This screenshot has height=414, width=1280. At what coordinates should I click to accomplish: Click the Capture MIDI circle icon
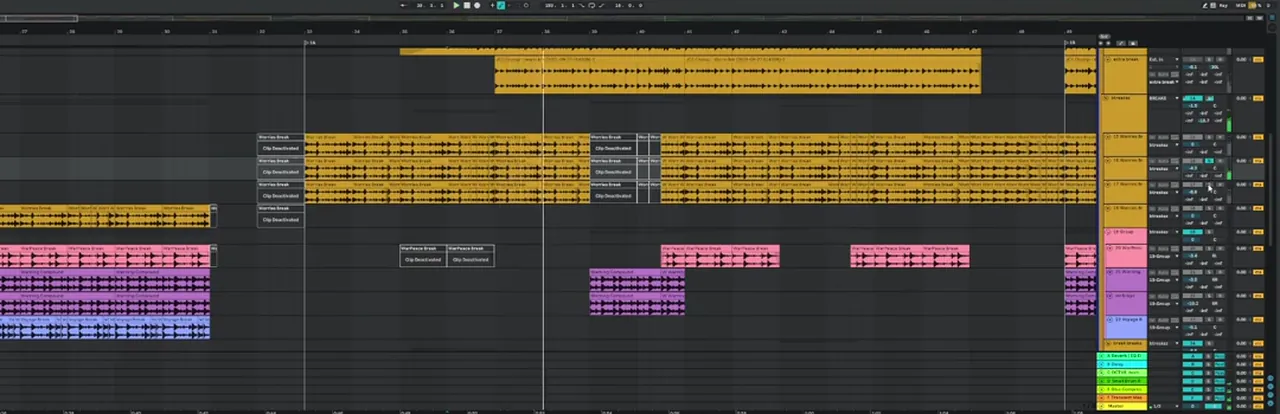tap(526, 5)
